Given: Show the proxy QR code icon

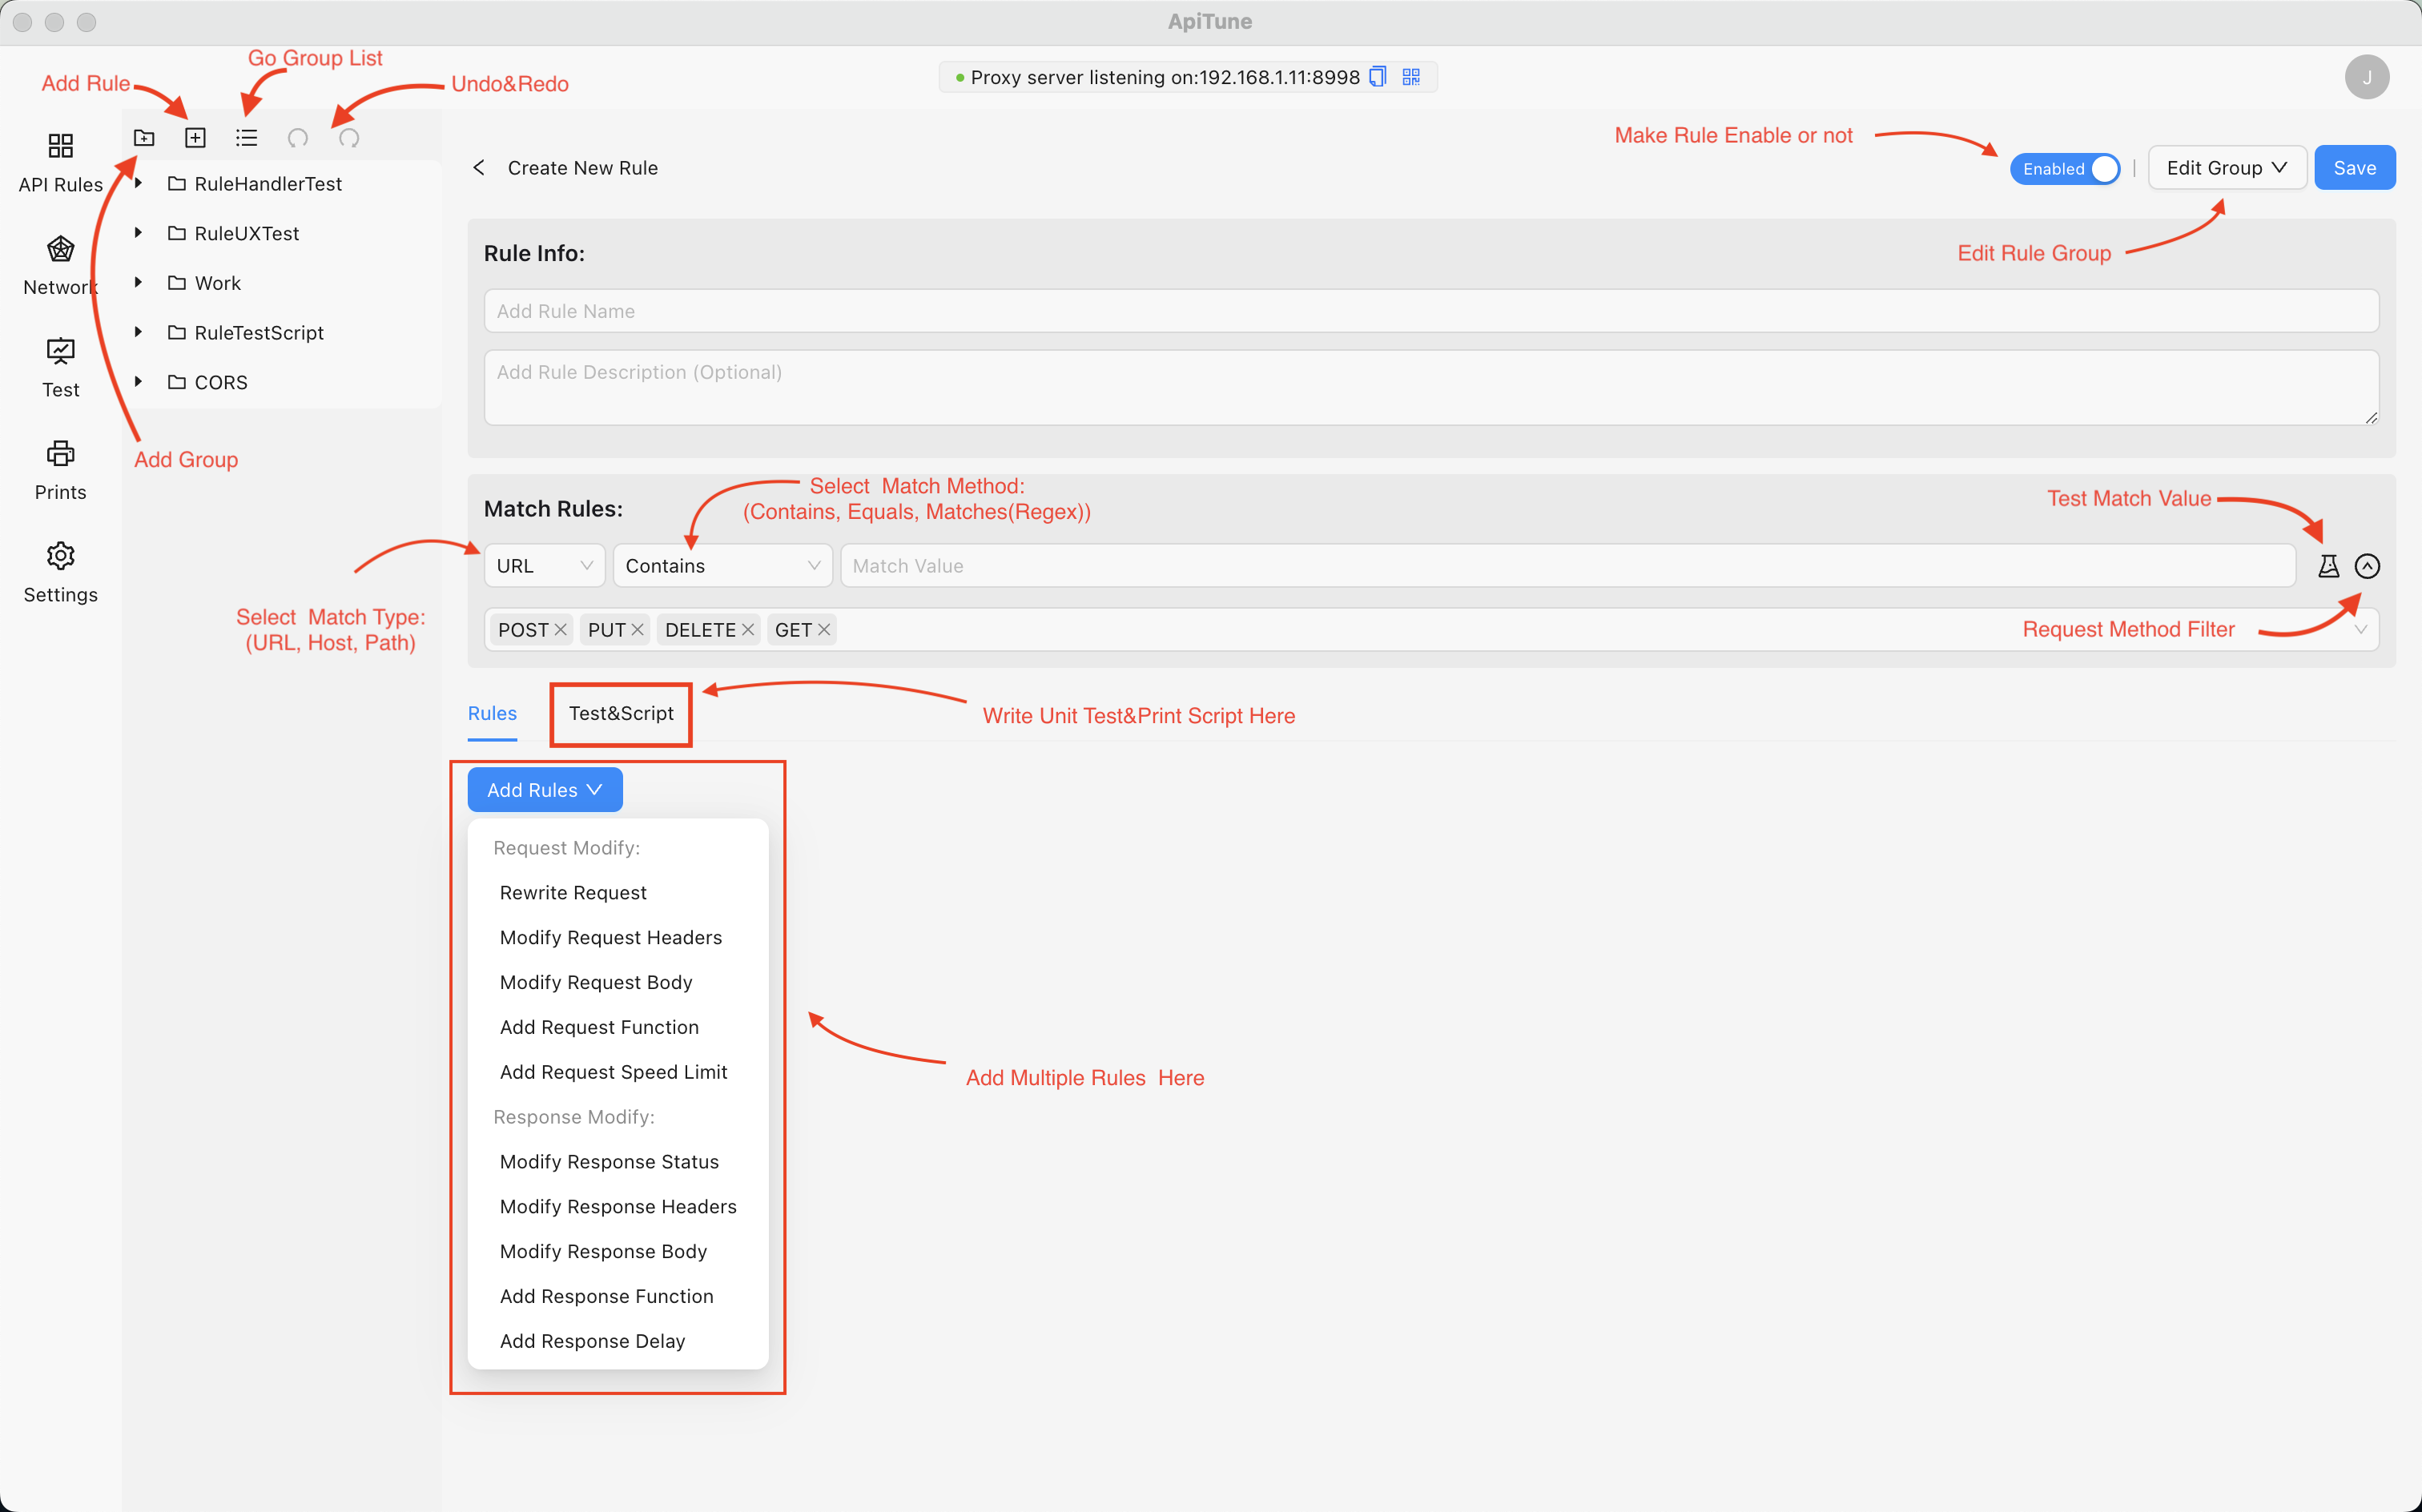Looking at the screenshot, I should 1411,77.
